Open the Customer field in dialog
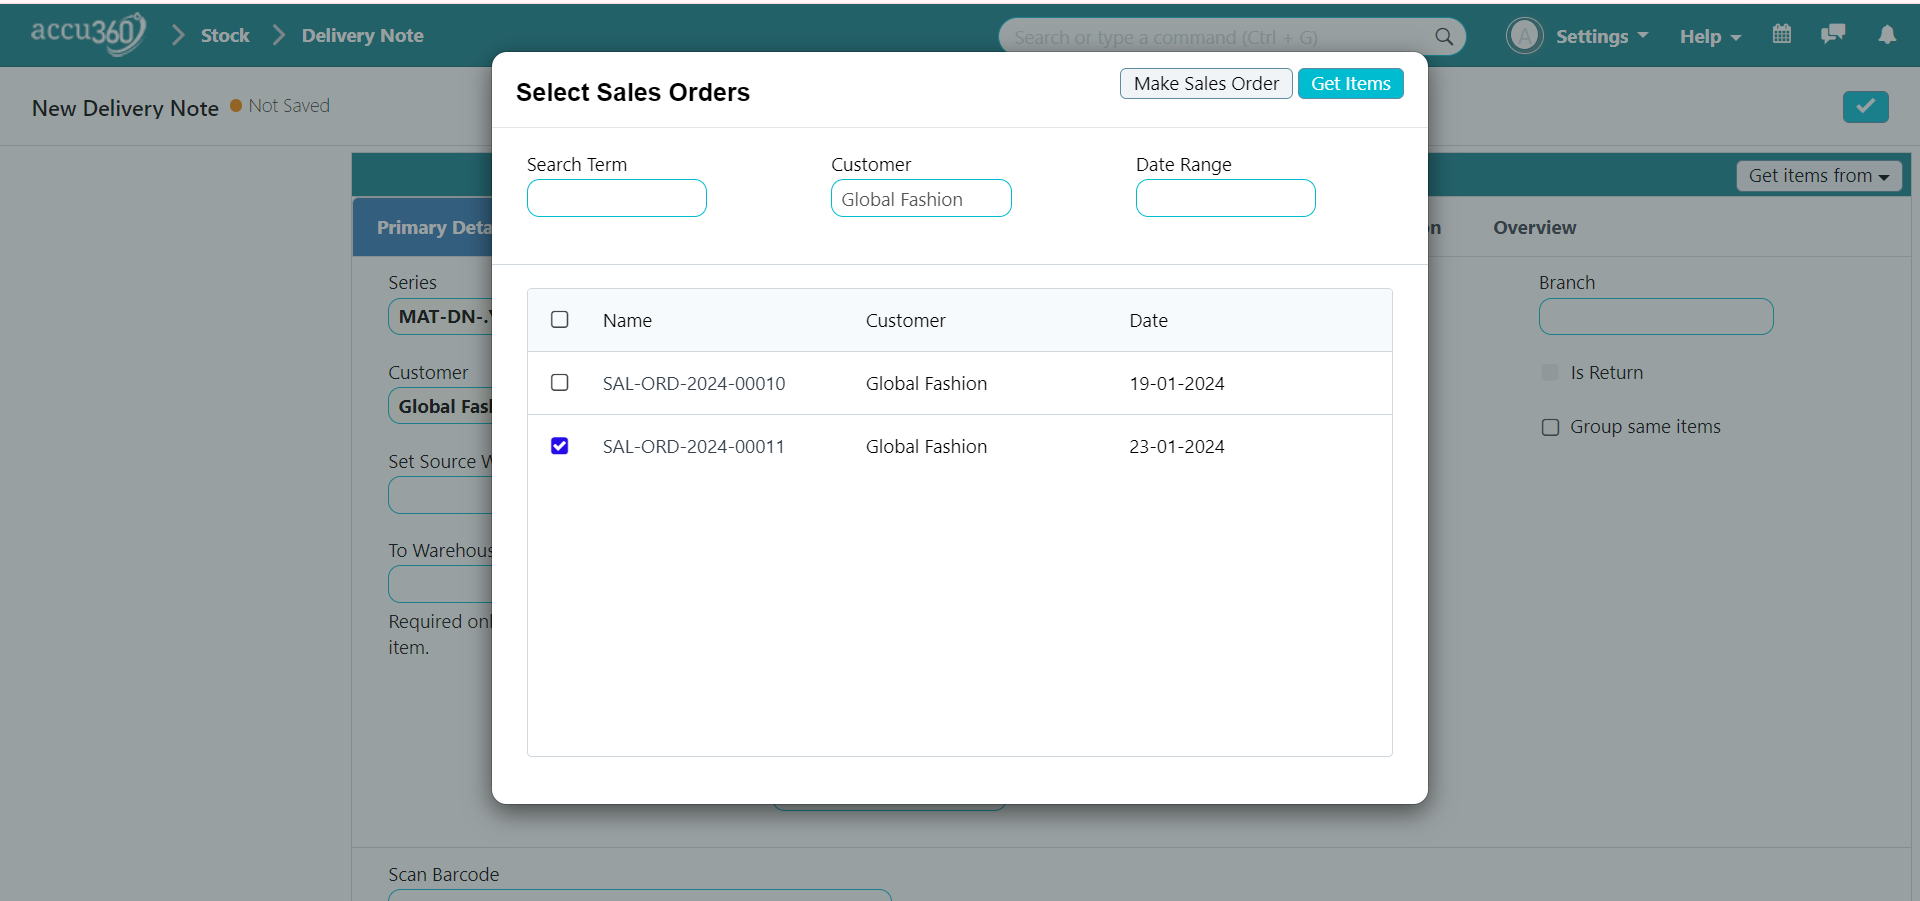The height and width of the screenshot is (901, 1920). 921,198
